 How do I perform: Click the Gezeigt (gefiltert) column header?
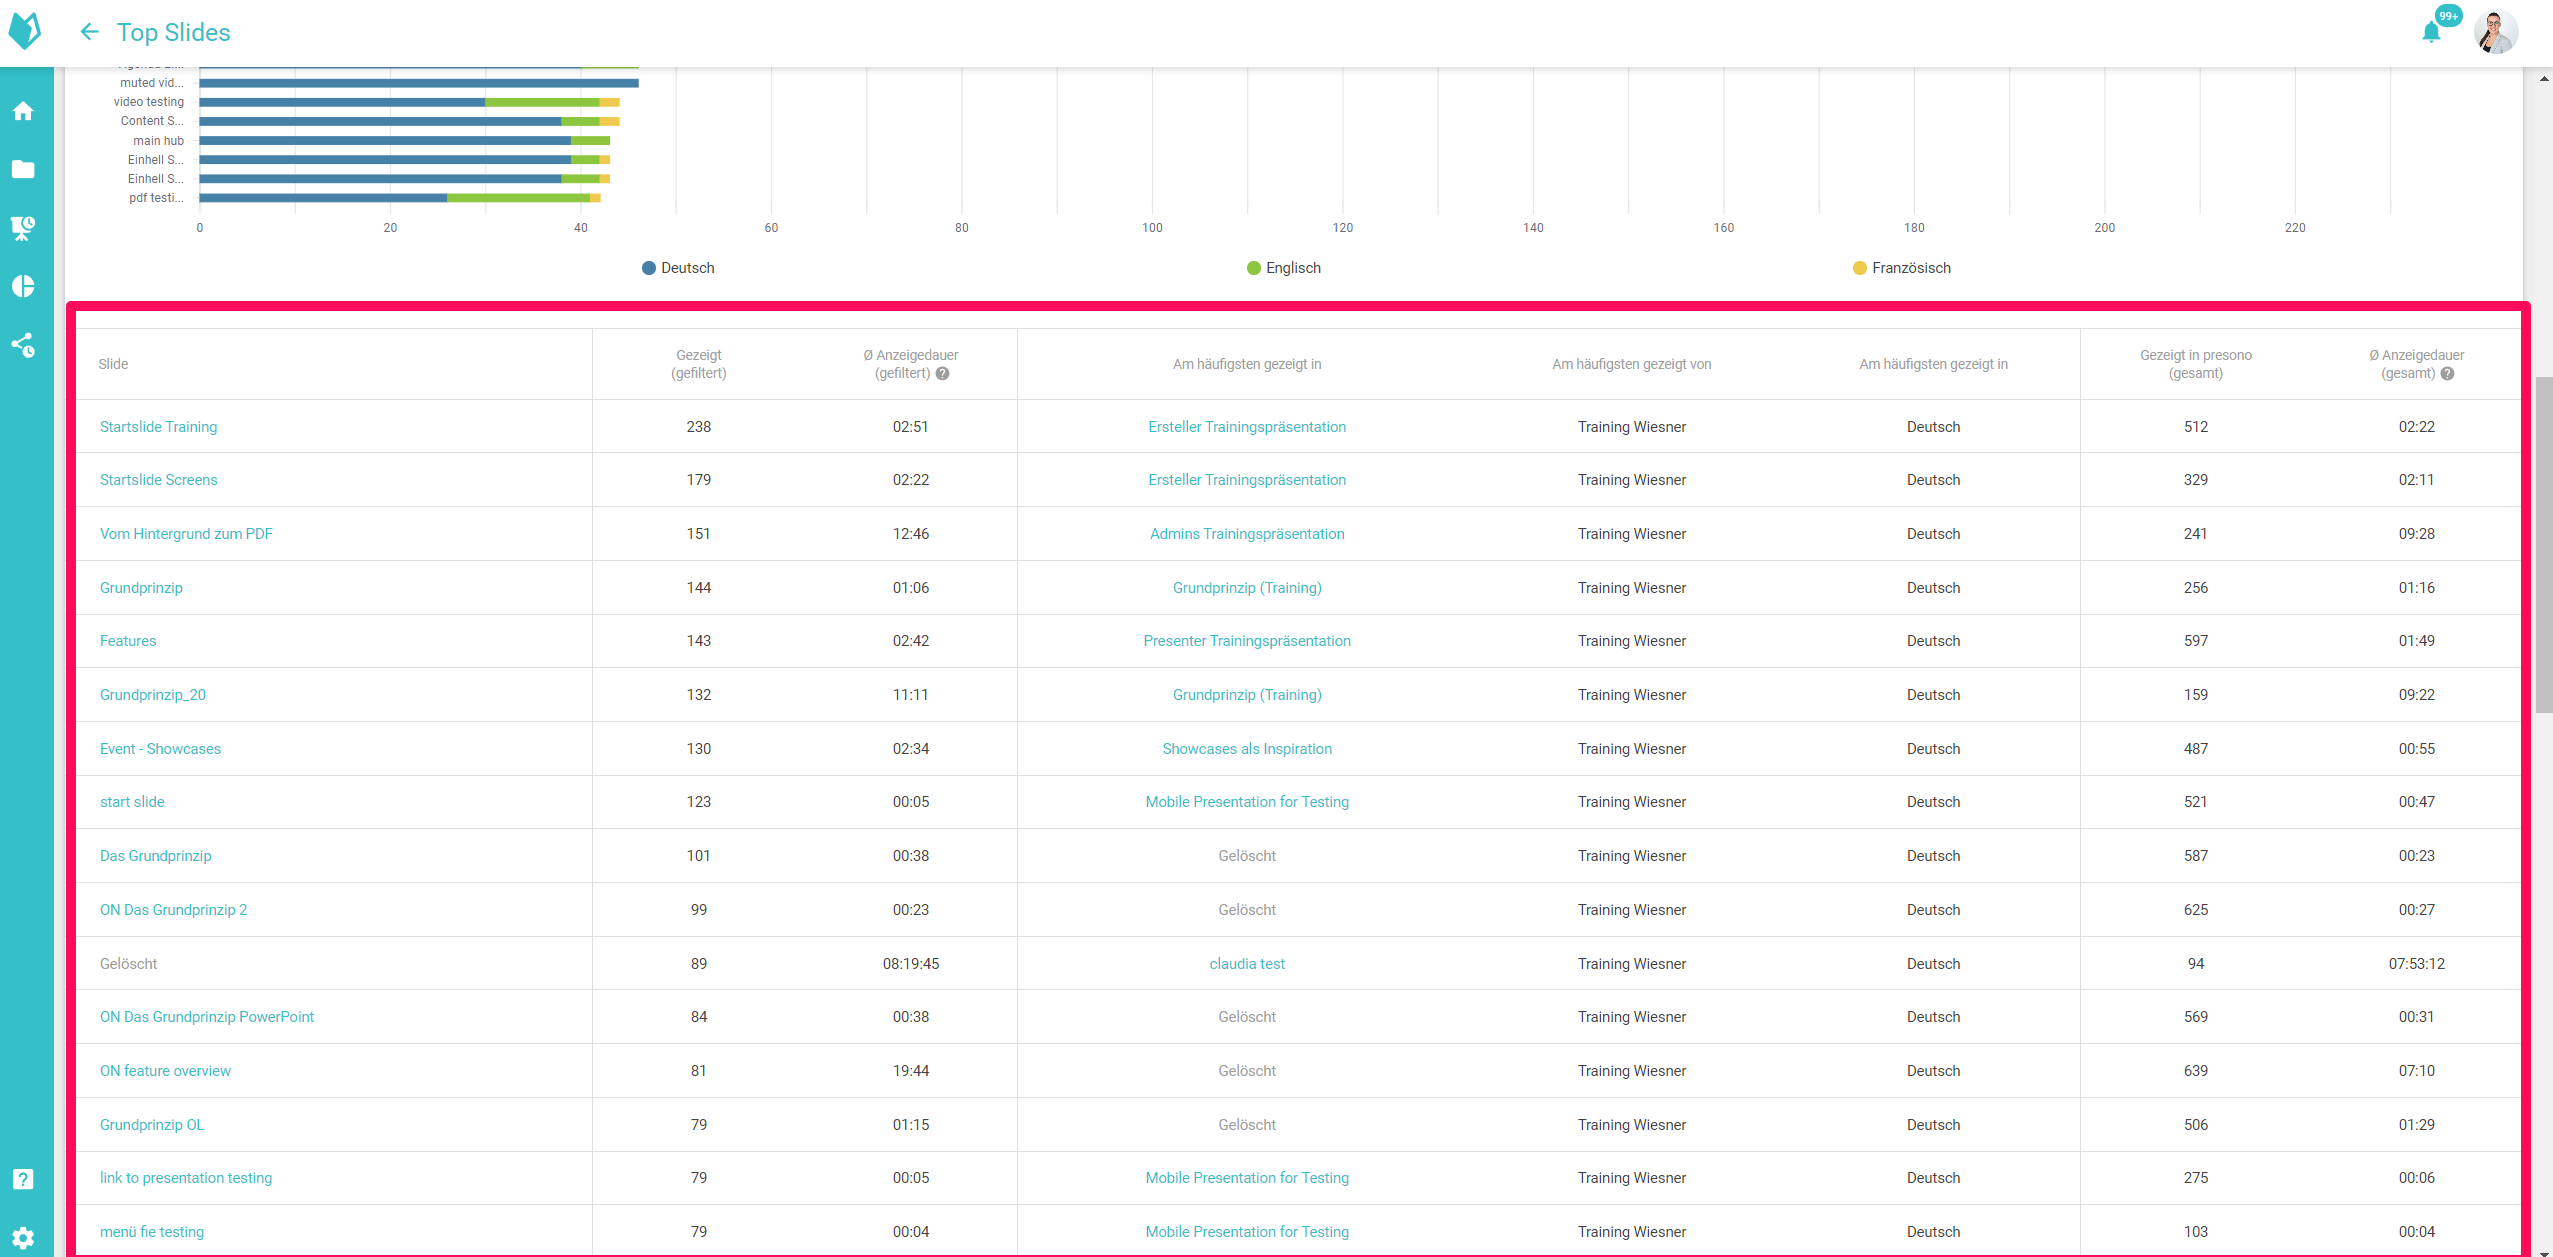[699, 364]
